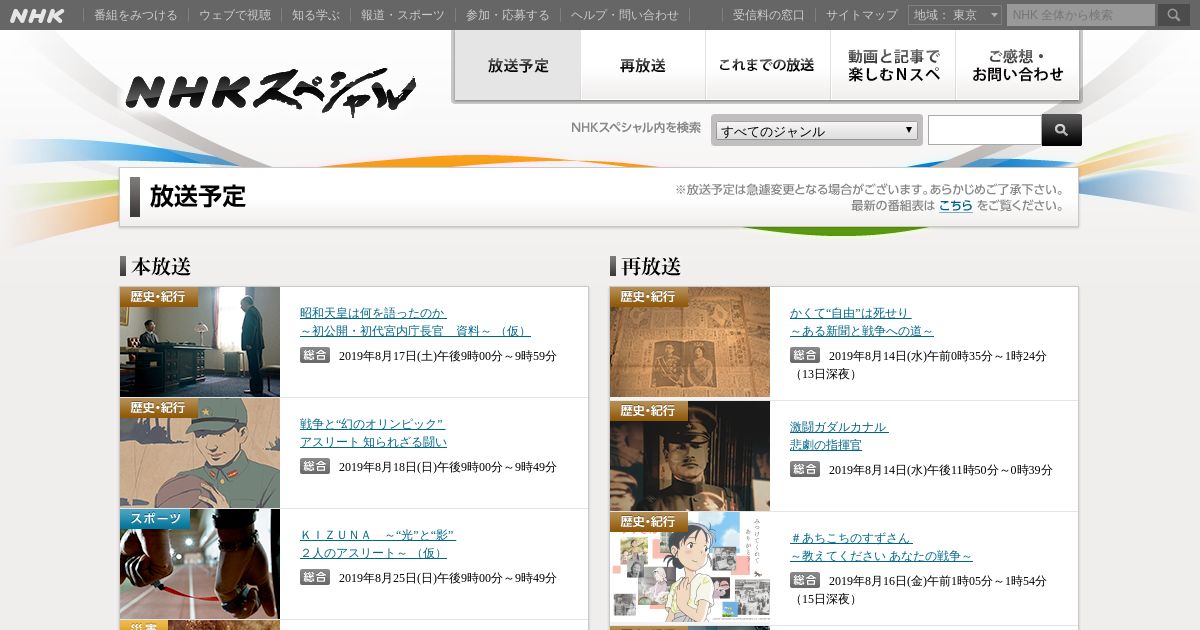Viewport: 1200px width, 630px height.
Task: Click the 総合 badge for 午前0時35分 rebroadcast
Action: tap(805, 355)
